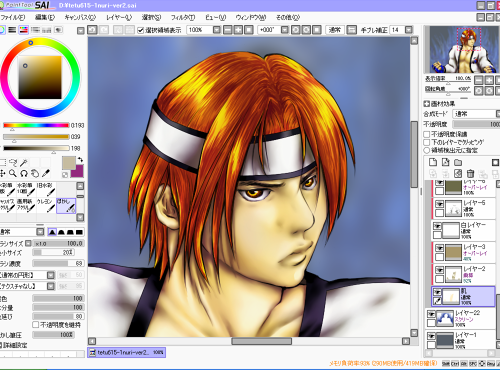The width and height of the screenshot is (500, 370).
Task: Hide the レイヤー3 layer via eye icon
Action: (439, 248)
